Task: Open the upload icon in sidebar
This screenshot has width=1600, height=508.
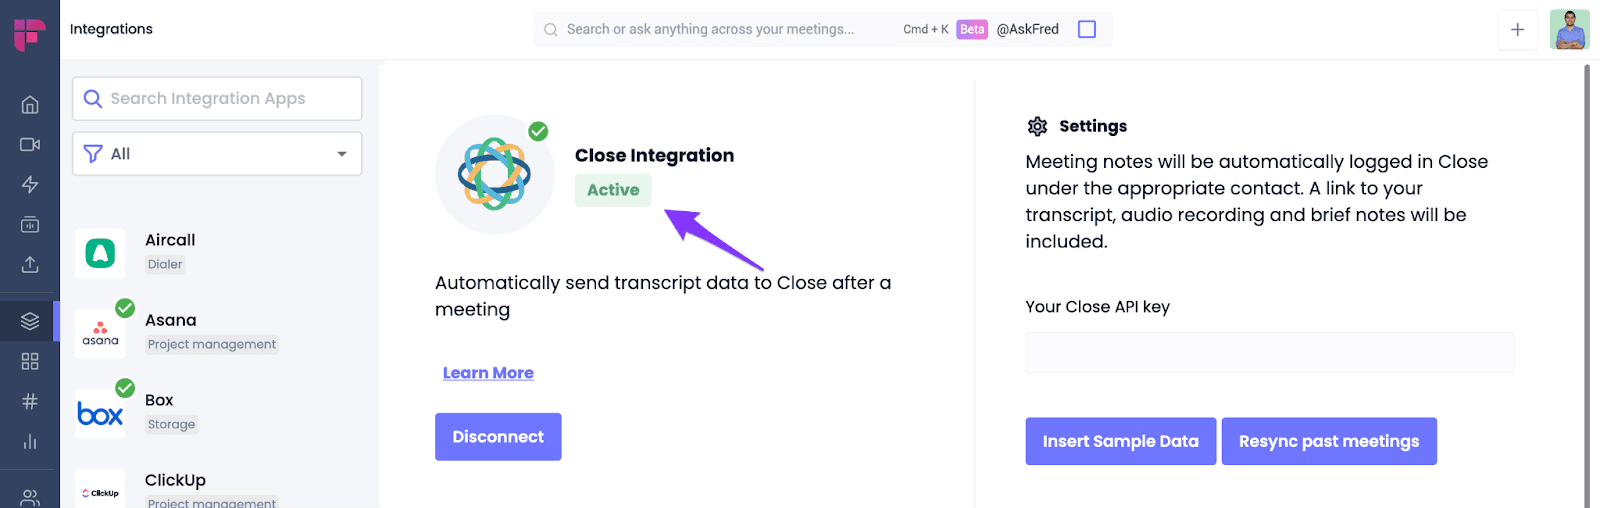Action: click(x=30, y=264)
